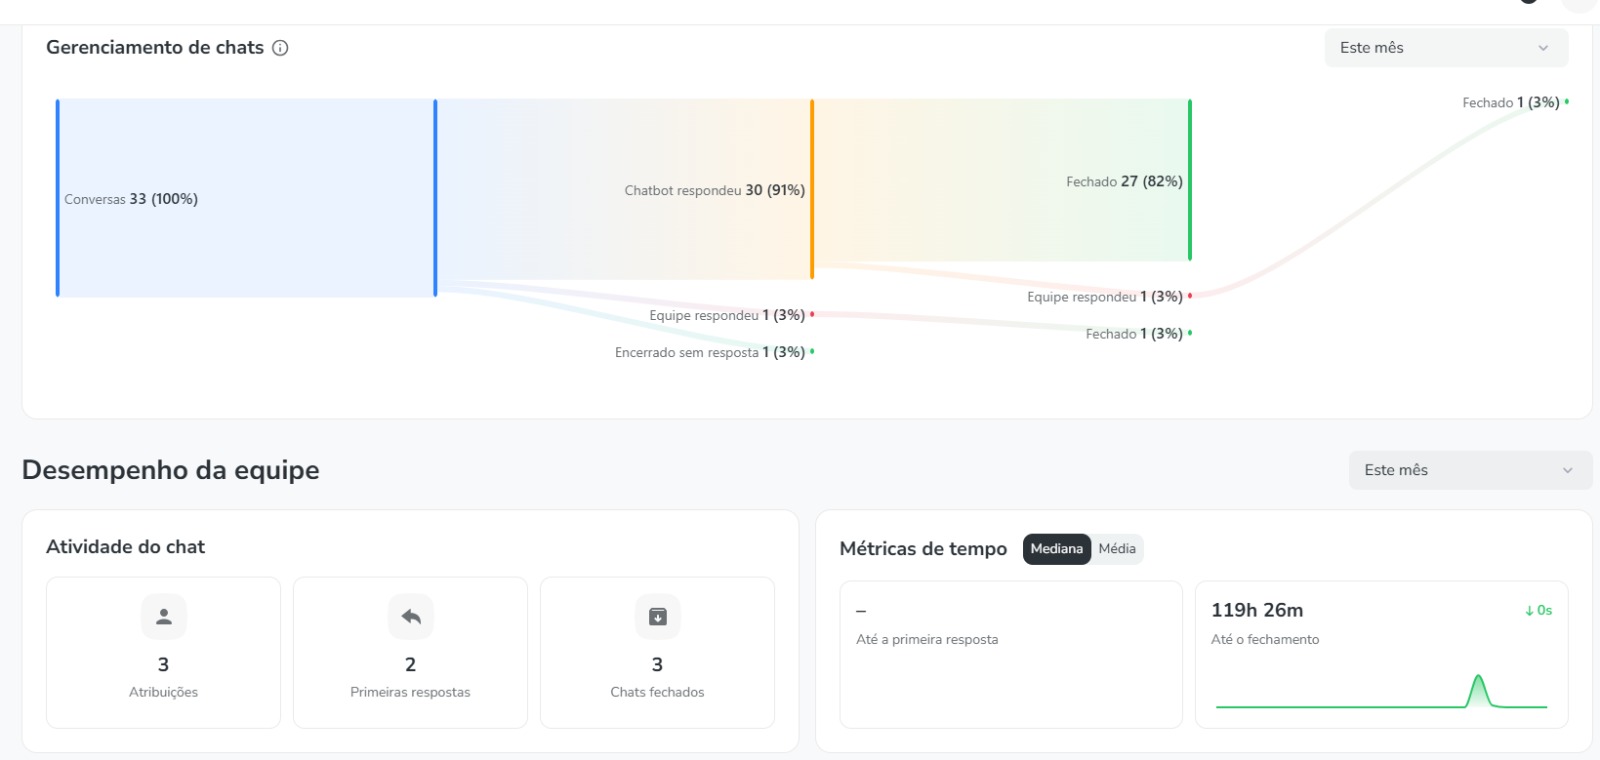
Task: Click the Chats fechados archive icon
Action: click(658, 617)
